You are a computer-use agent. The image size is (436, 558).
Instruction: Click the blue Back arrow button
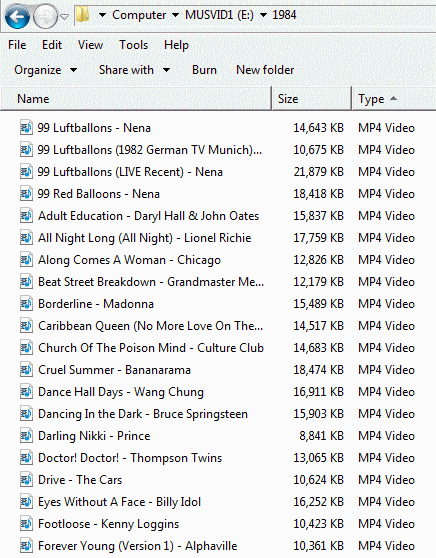[x=17, y=16]
